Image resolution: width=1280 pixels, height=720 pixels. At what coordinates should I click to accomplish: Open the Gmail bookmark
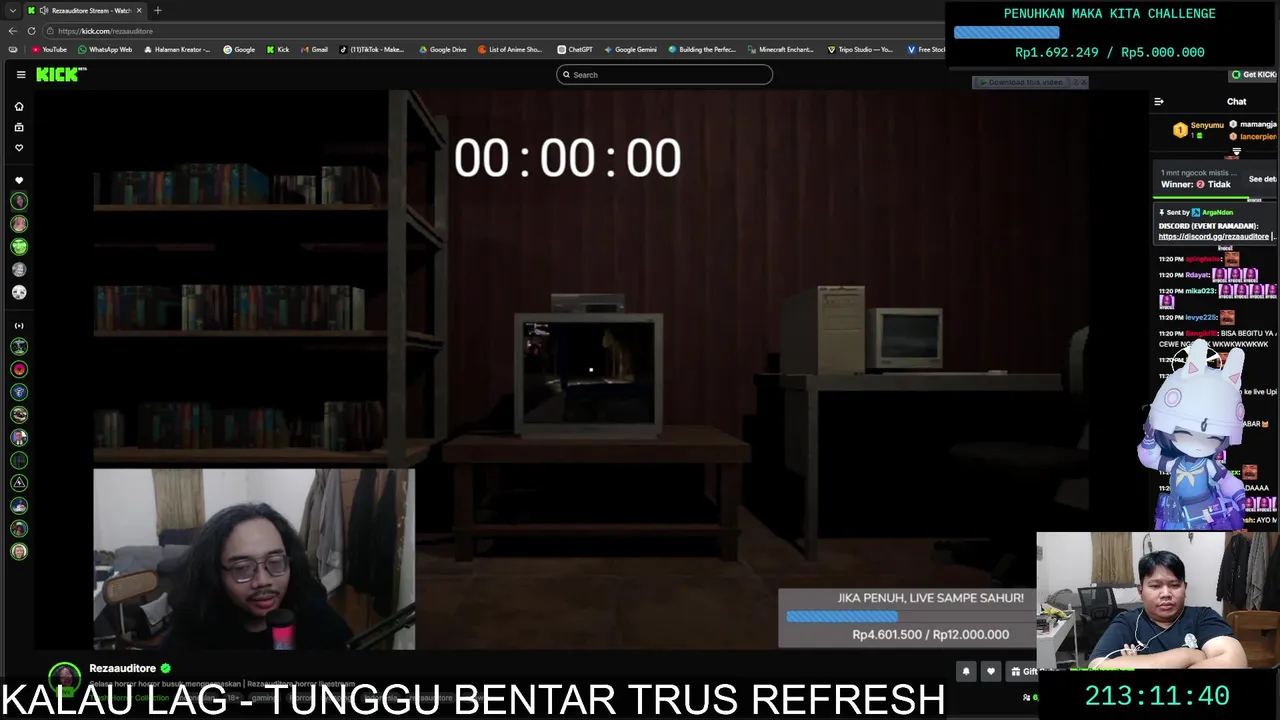[314, 49]
